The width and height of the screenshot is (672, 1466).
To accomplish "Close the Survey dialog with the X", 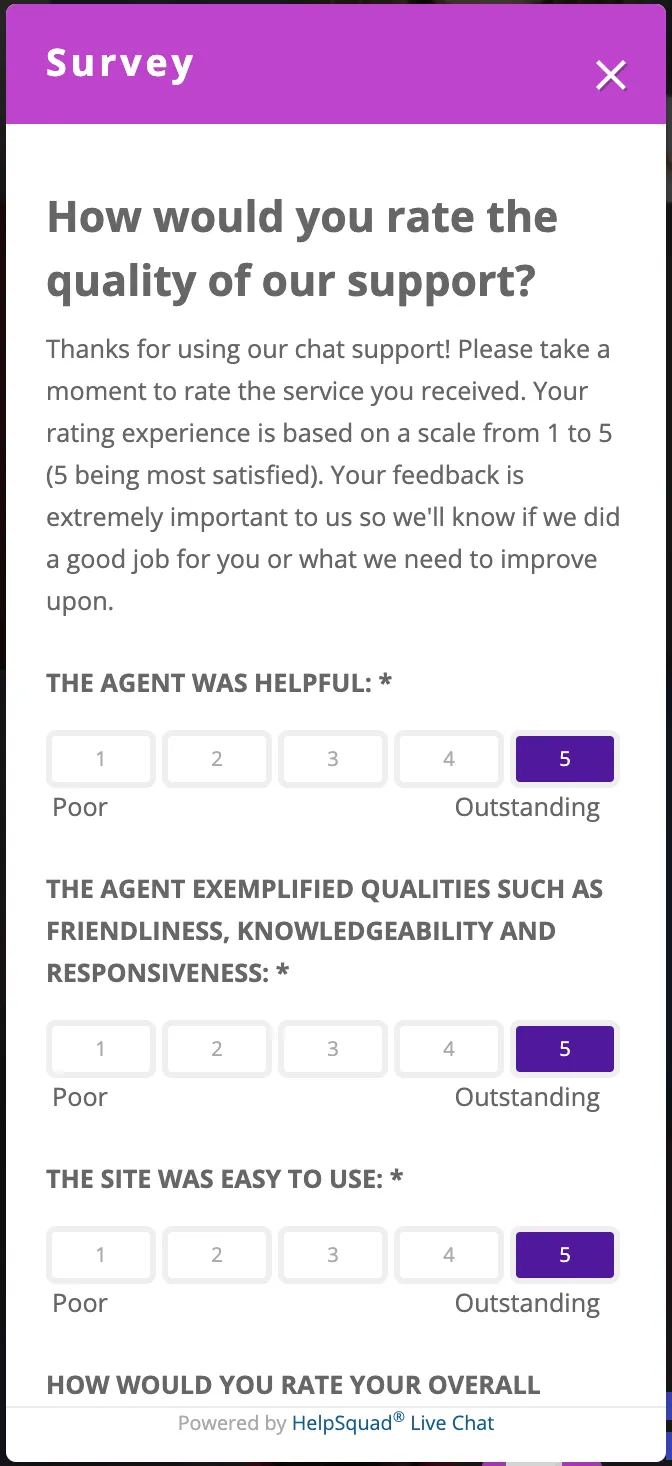I will click(610, 75).
